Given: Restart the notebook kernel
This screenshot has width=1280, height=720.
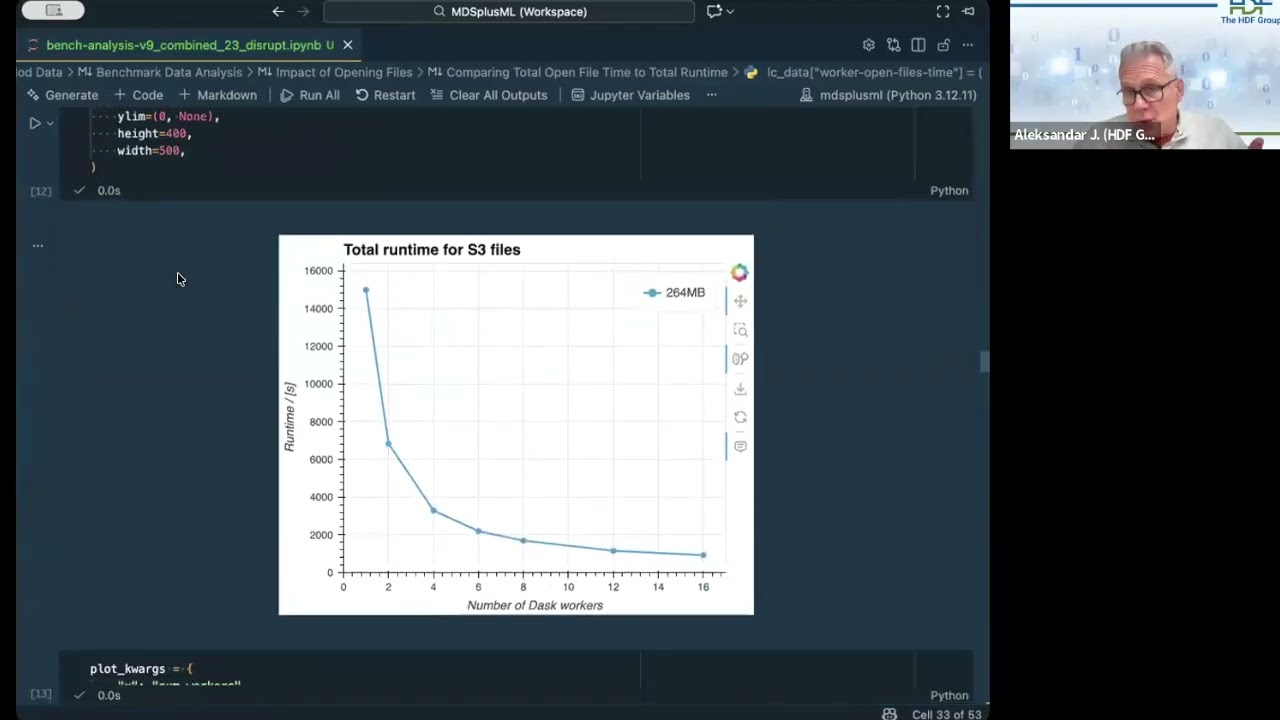Looking at the screenshot, I should pyautogui.click(x=385, y=95).
